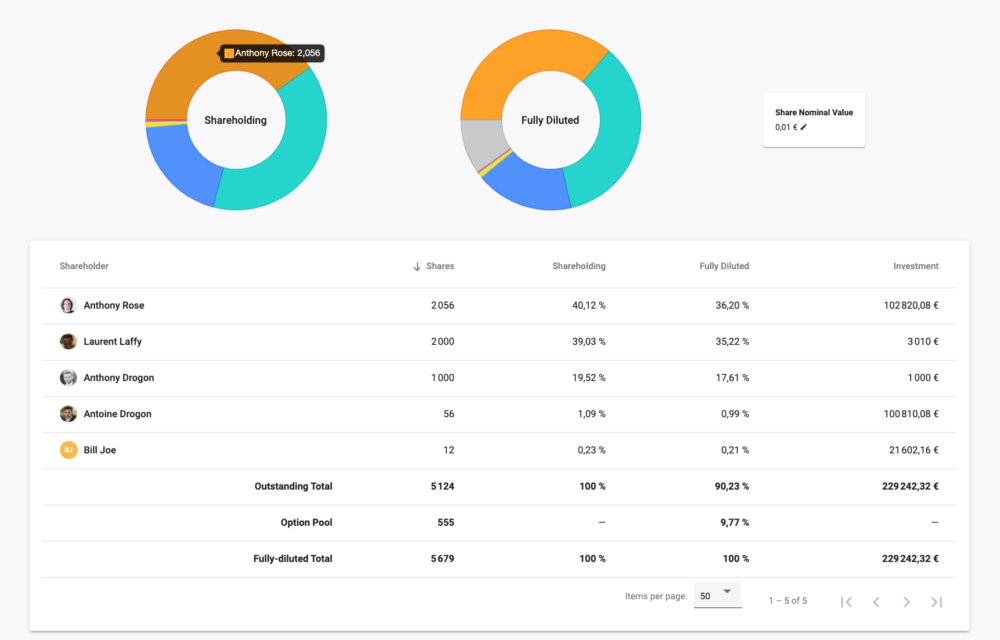Sort the table by Investment column
Image resolution: width=1000 pixels, height=640 pixels.
(x=918, y=266)
